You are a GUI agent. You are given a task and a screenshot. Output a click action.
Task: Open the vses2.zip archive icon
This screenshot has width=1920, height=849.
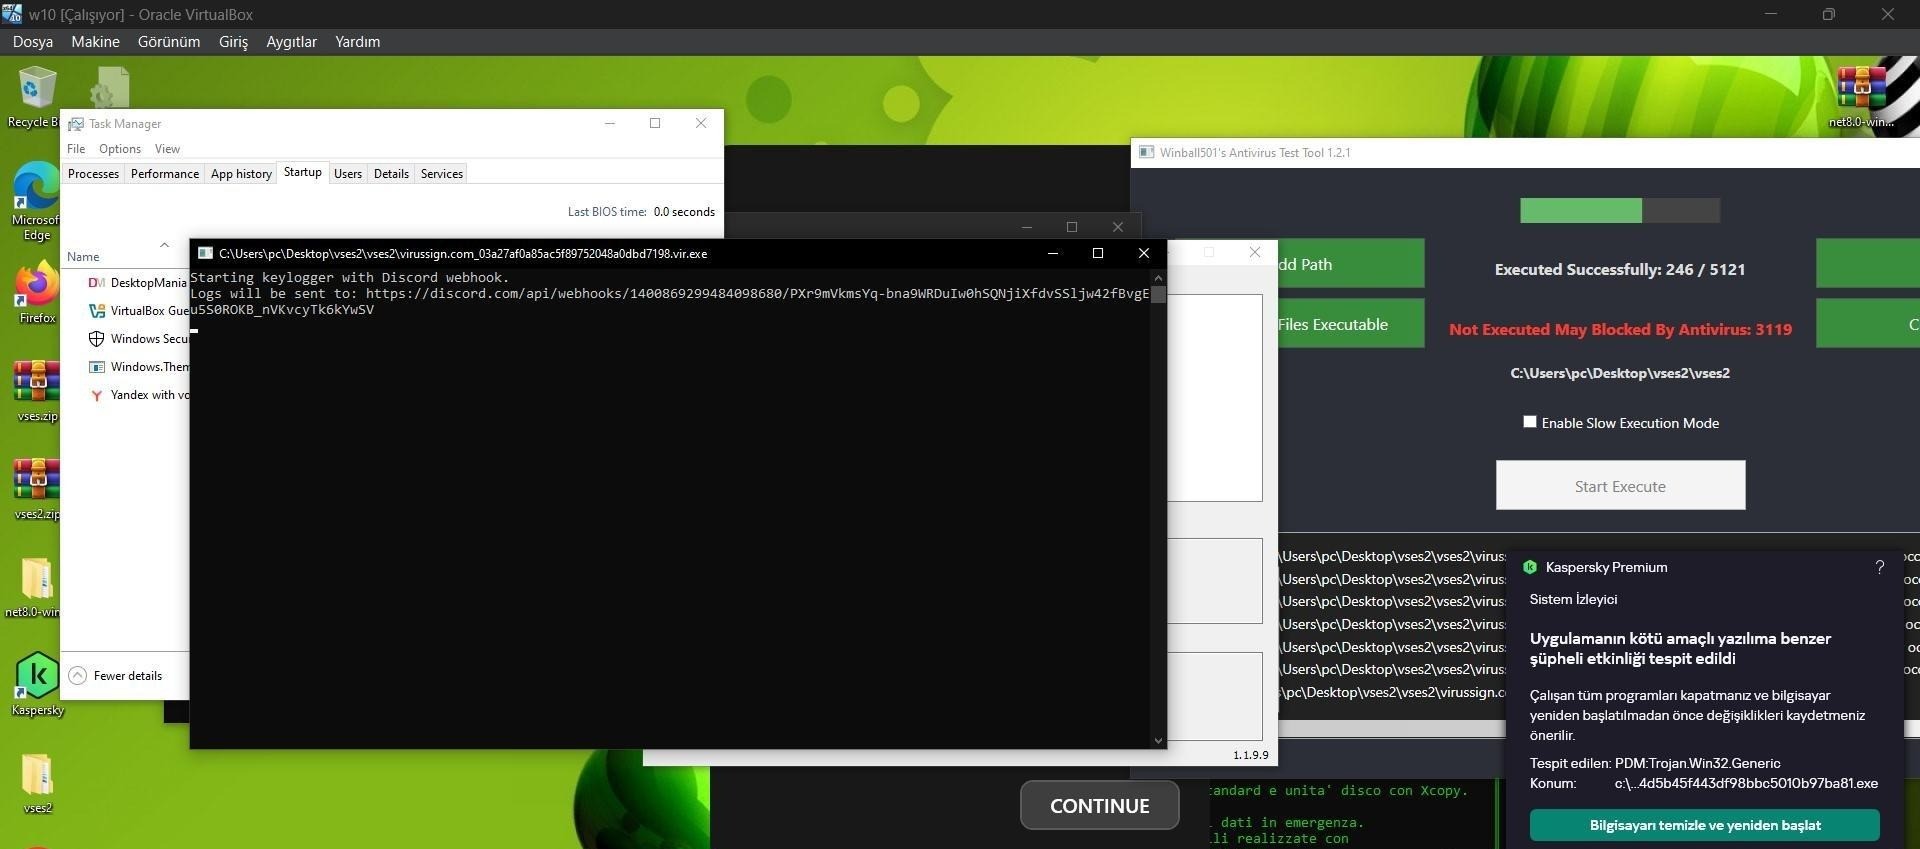click(37, 489)
